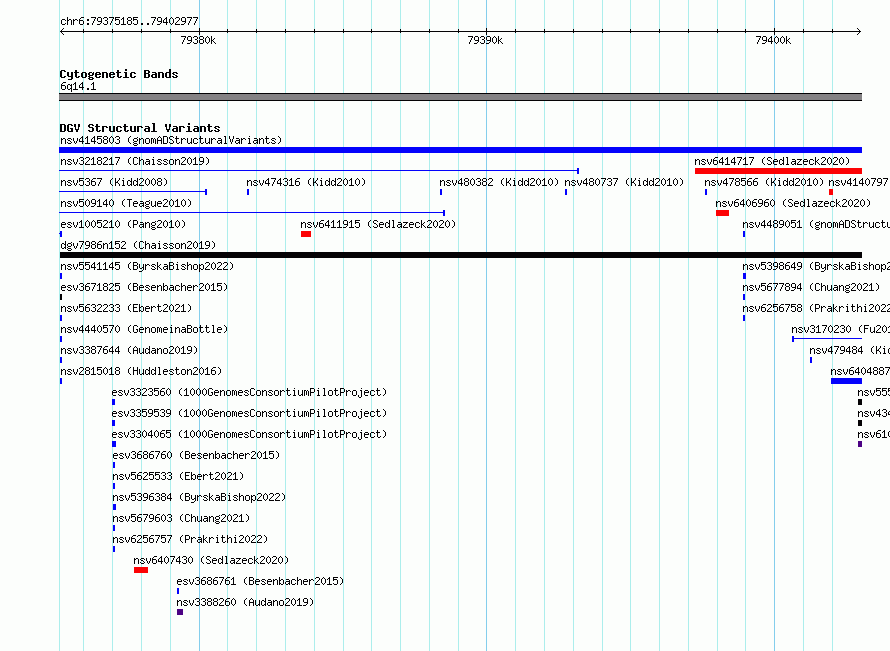This screenshot has height=651, width=890.
Task: Click esv1005210 (Pang2010) label
Action: click(123, 224)
